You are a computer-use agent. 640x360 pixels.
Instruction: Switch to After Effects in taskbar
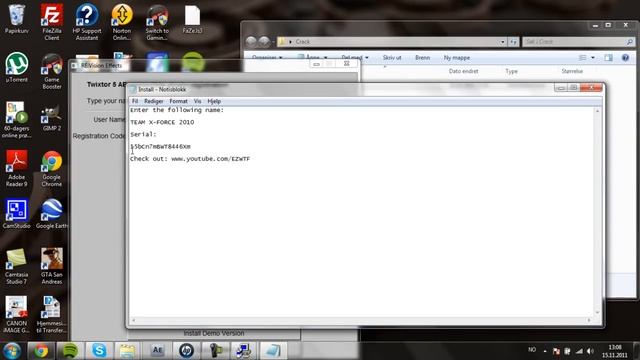(x=157, y=351)
